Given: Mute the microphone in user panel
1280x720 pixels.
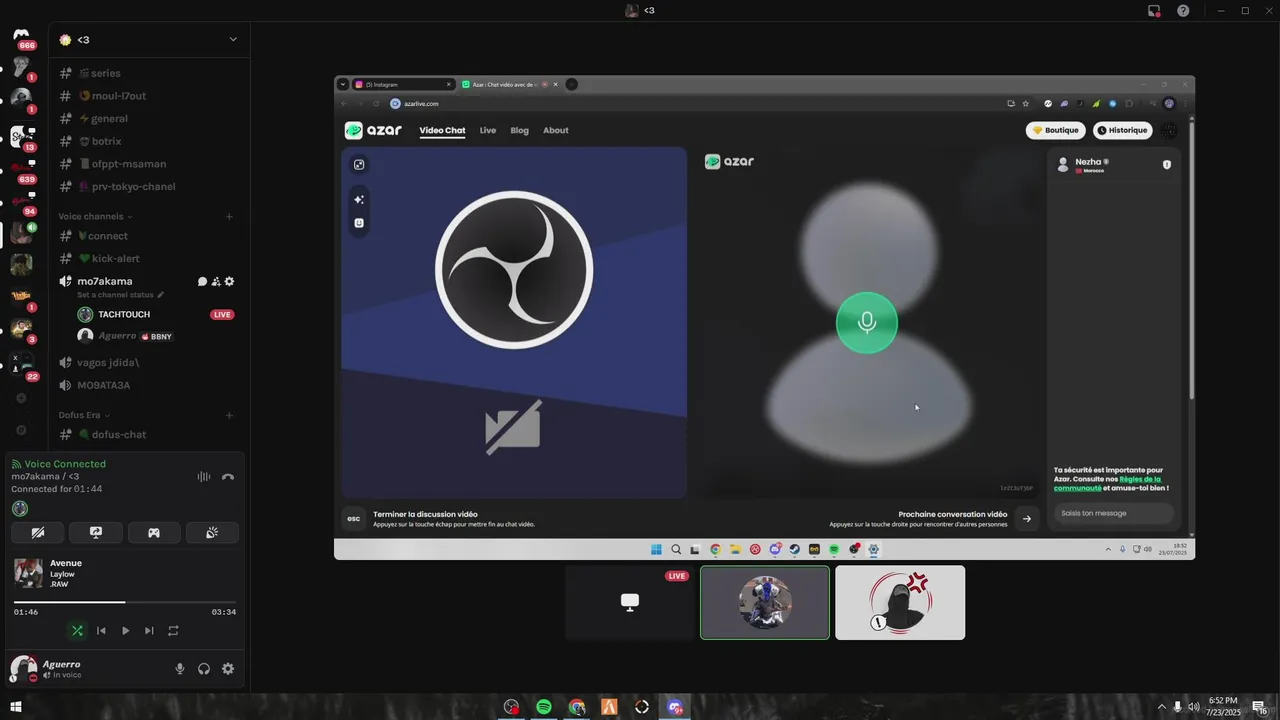Looking at the screenshot, I should [x=180, y=669].
